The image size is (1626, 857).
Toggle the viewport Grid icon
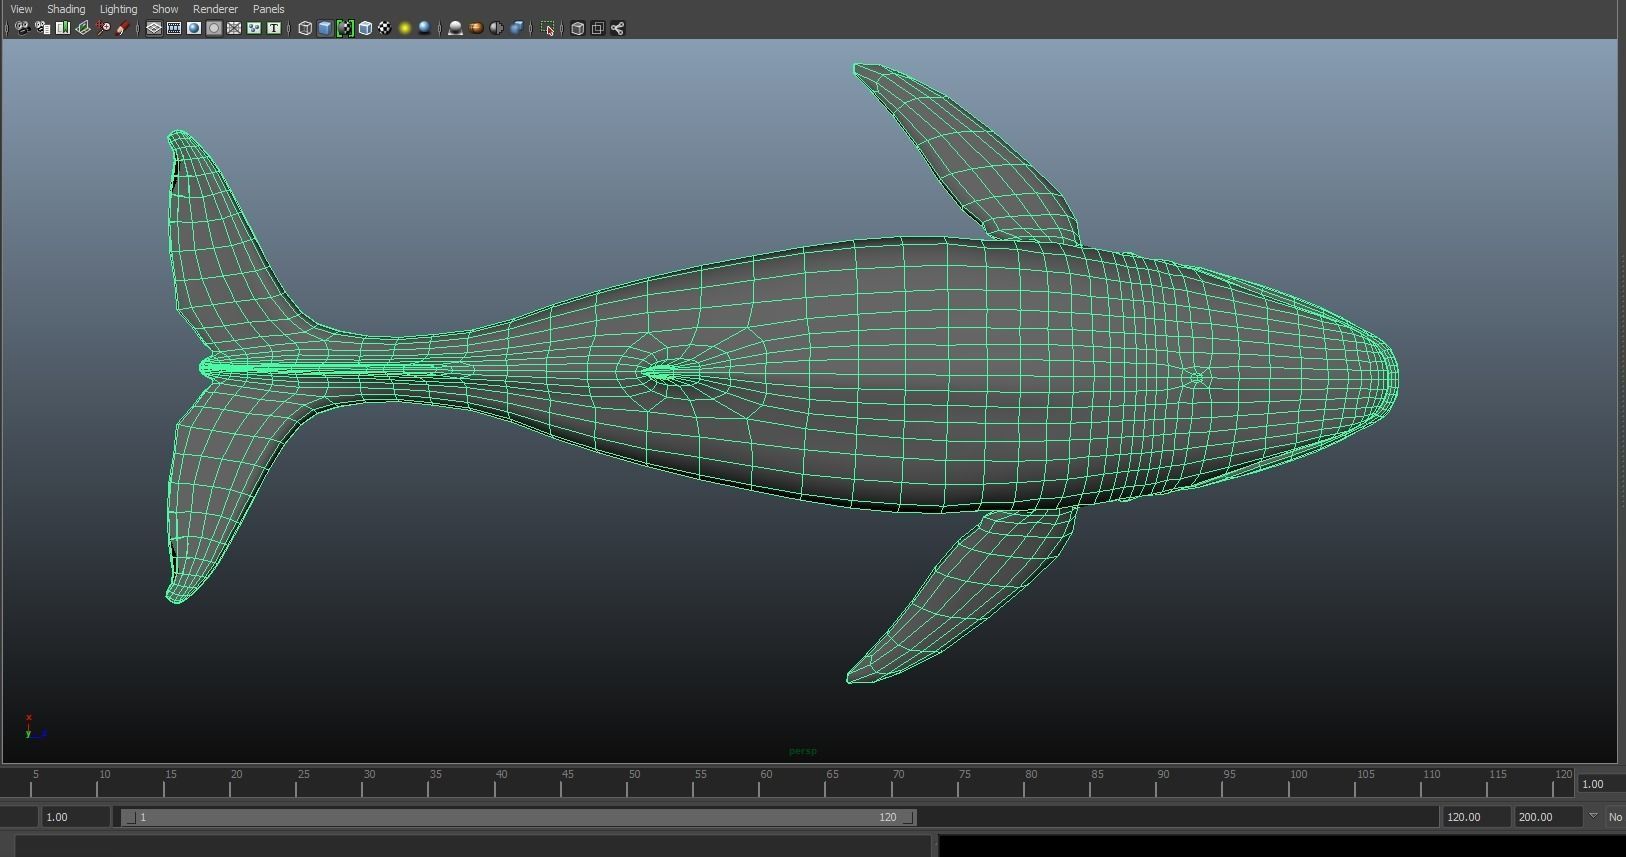(x=154, y=28)
